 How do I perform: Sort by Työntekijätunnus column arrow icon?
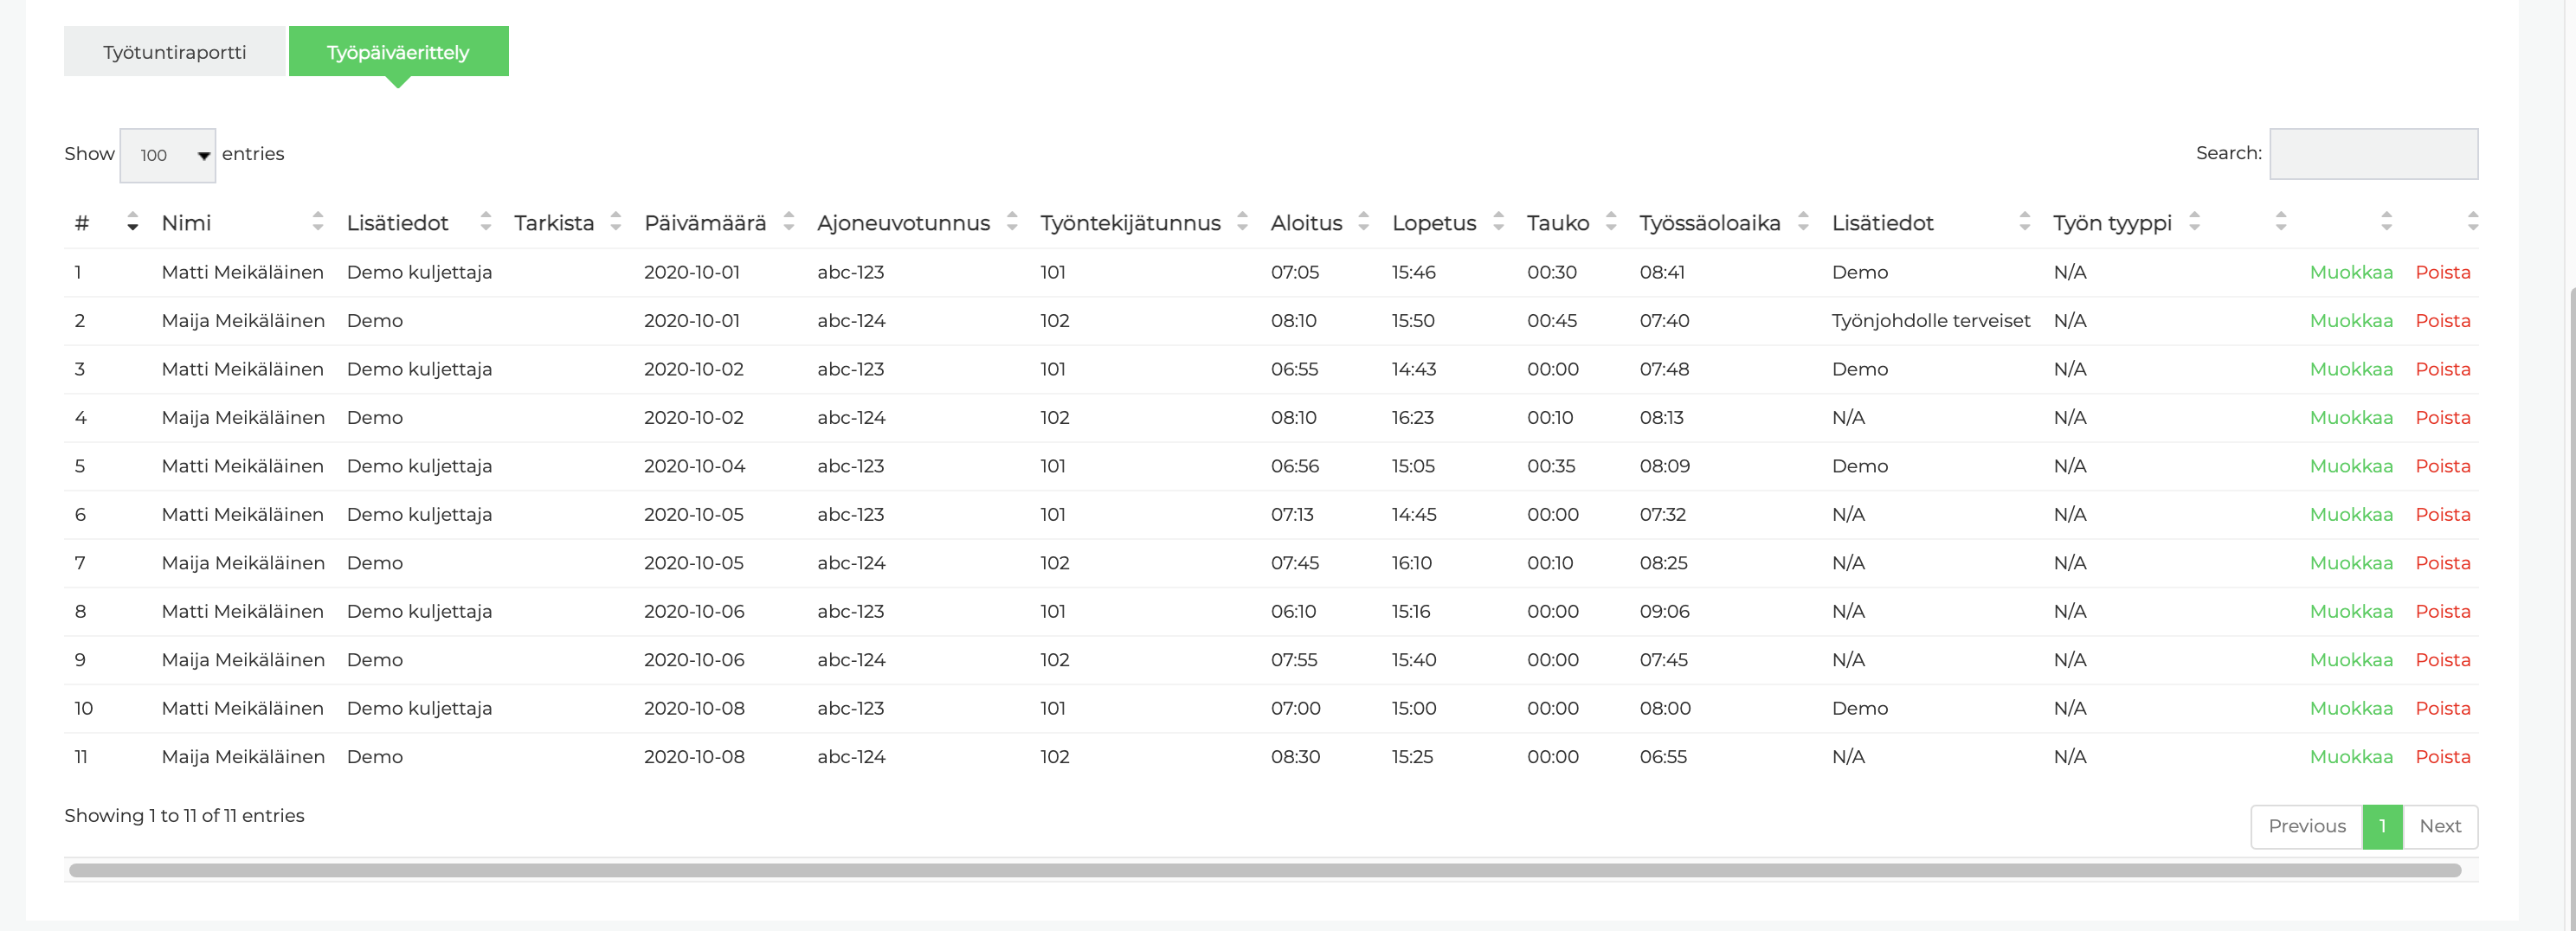point(1241,222)
